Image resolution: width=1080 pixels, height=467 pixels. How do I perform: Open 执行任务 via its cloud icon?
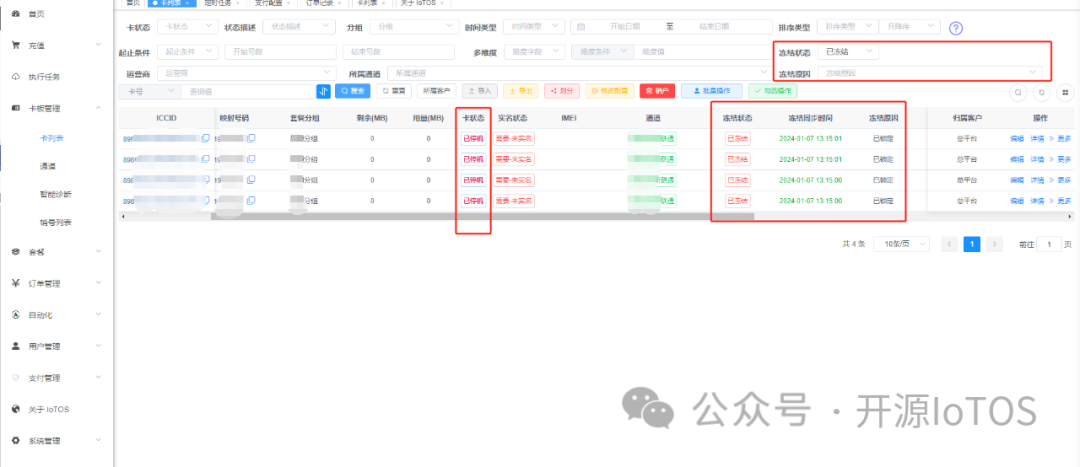15,76
